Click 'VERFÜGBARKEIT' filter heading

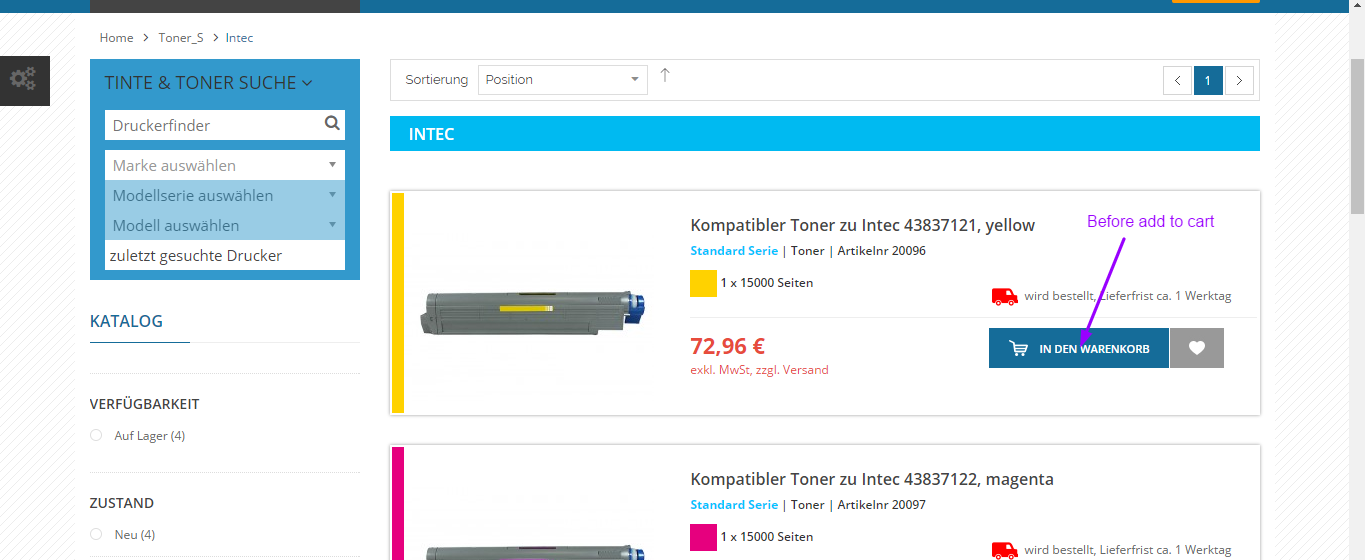coord(145,404)
